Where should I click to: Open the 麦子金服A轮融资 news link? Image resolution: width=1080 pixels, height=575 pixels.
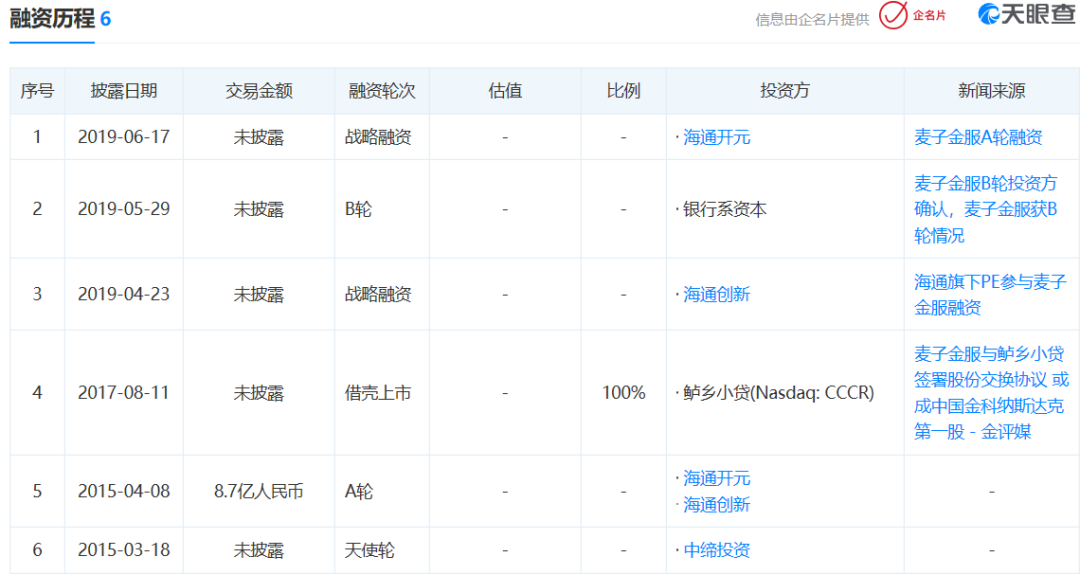point(978,137)
